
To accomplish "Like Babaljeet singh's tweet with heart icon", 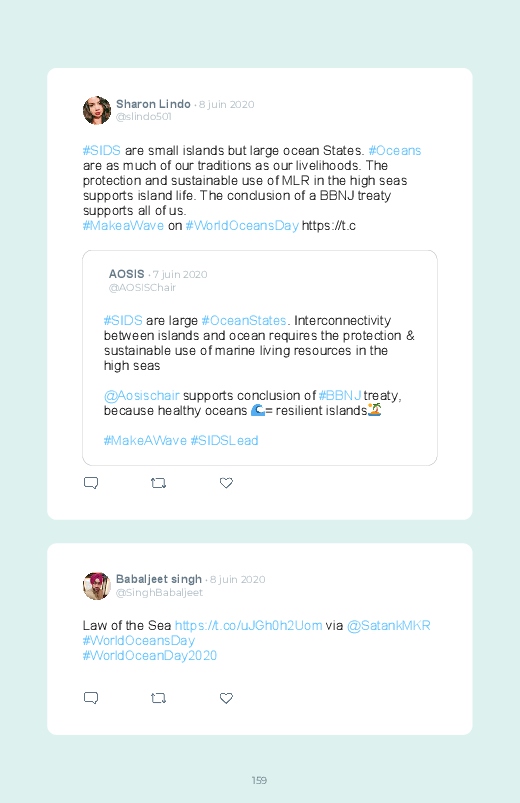I will (226, 698).
